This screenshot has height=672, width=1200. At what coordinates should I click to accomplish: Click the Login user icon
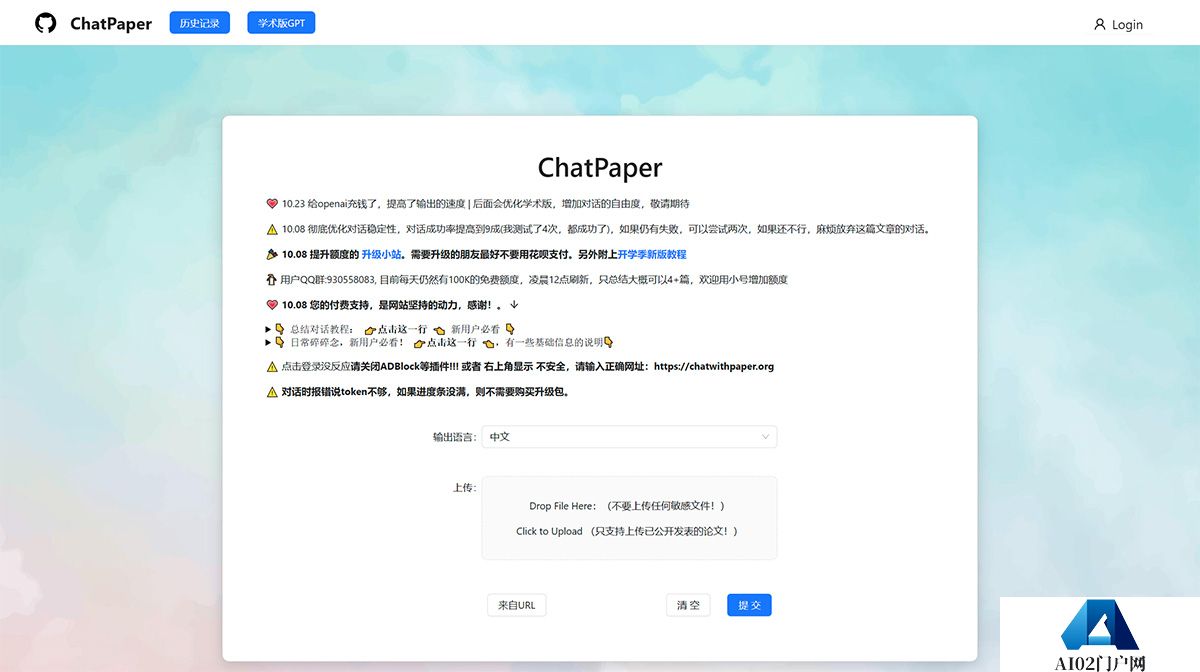[x=1100, y=24]
